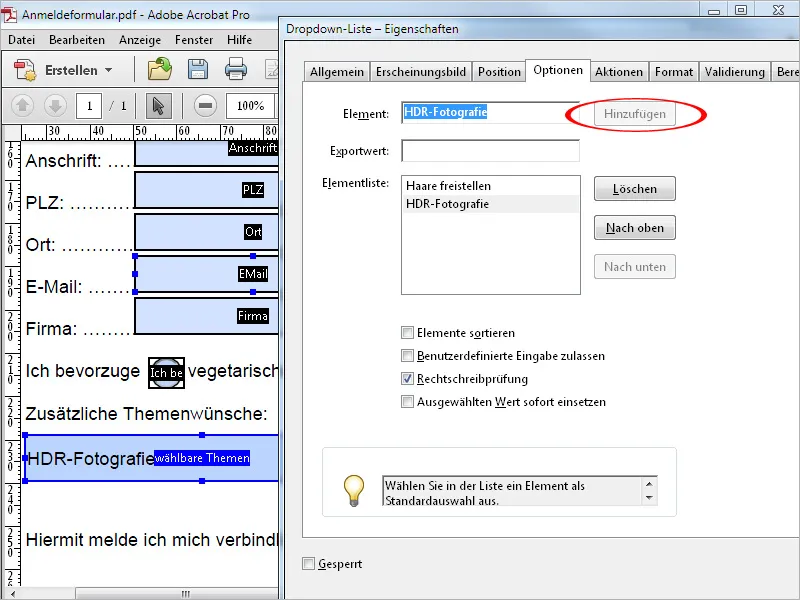Select the Anschrift form field
The height and width of the screenshot is (600, 800).
207,154
